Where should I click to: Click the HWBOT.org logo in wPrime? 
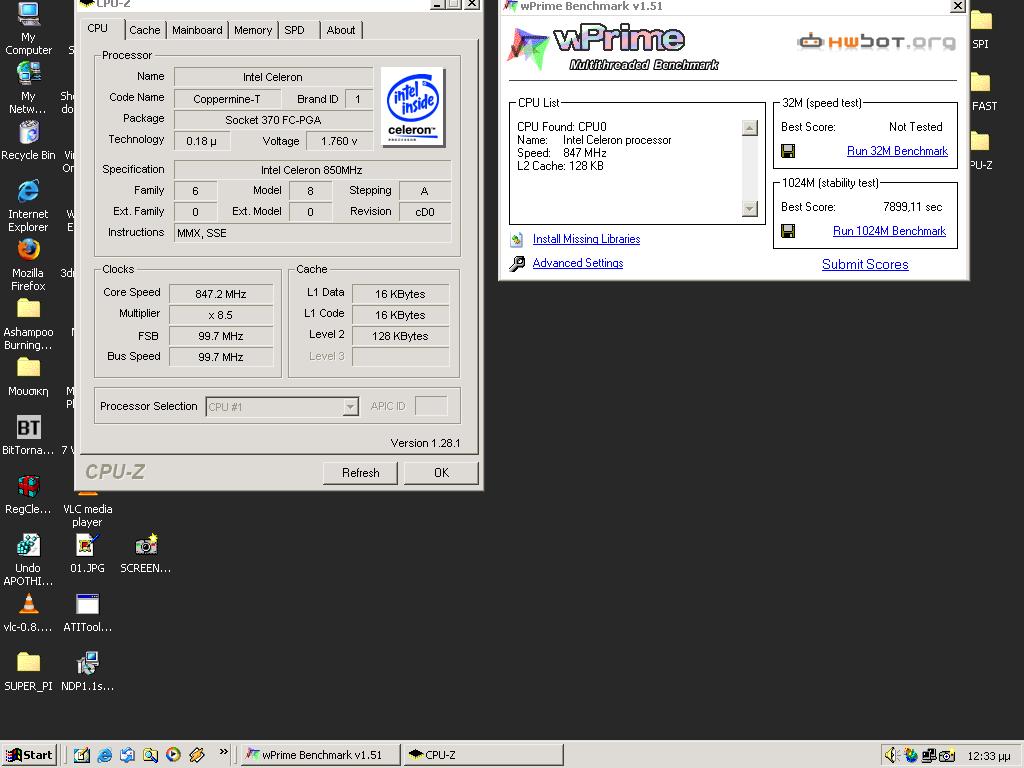(876, 42)
